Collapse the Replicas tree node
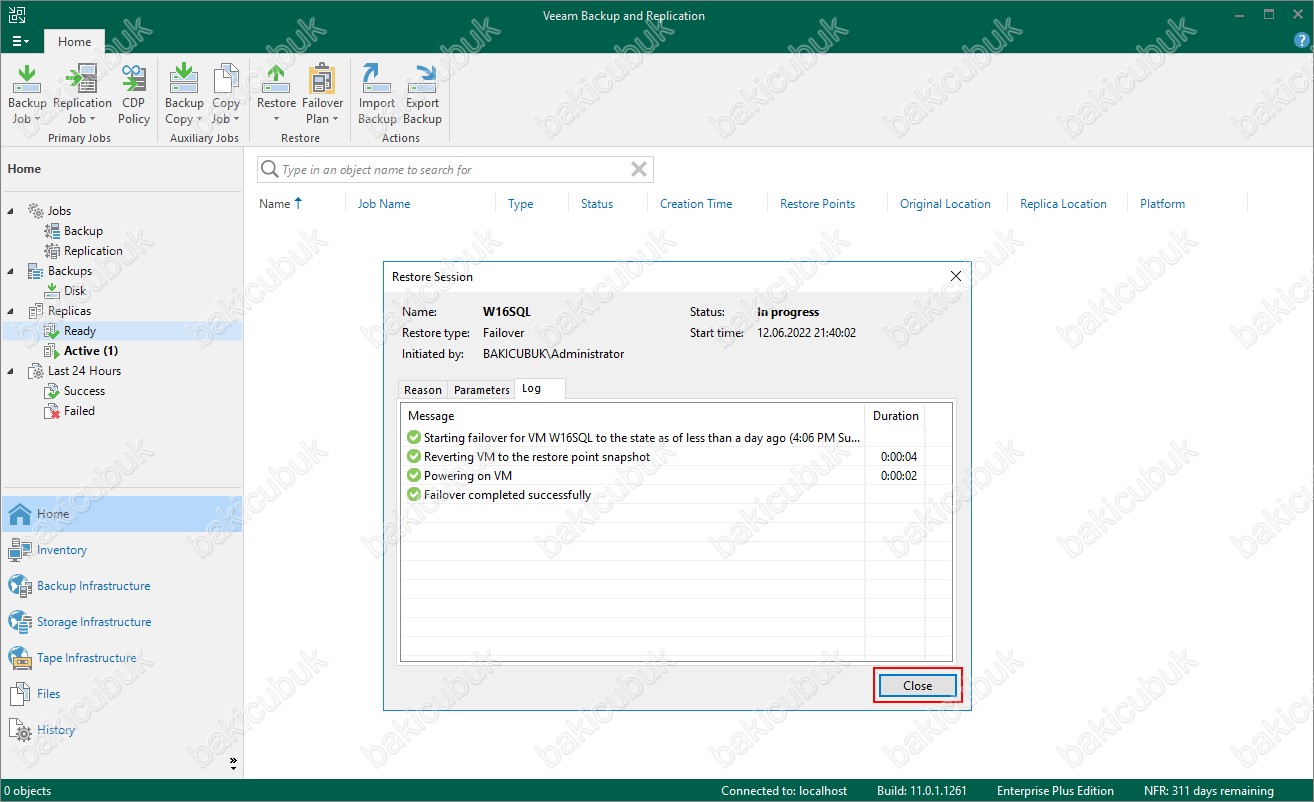The height and width of the screenshot is (802, 1314). coord(11,311)
